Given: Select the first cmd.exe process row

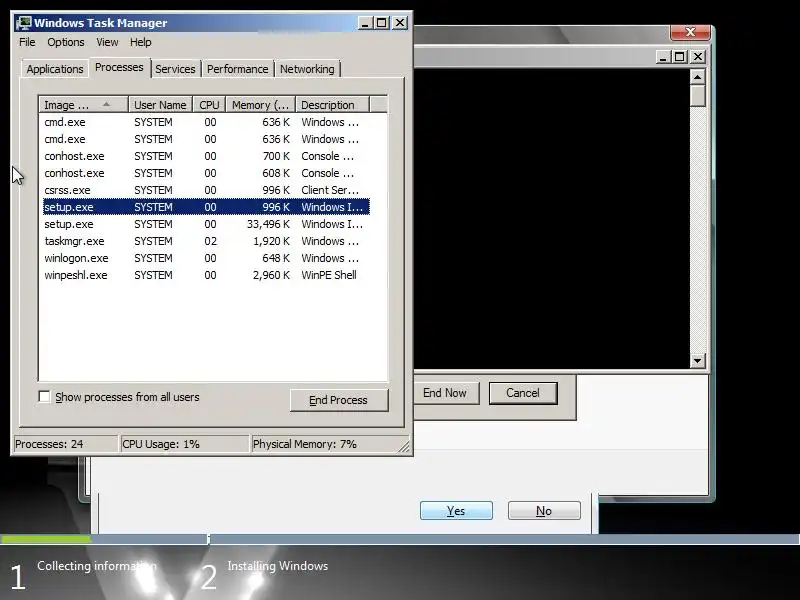Looking at the screenshot, I should click(x=206, y=122).
